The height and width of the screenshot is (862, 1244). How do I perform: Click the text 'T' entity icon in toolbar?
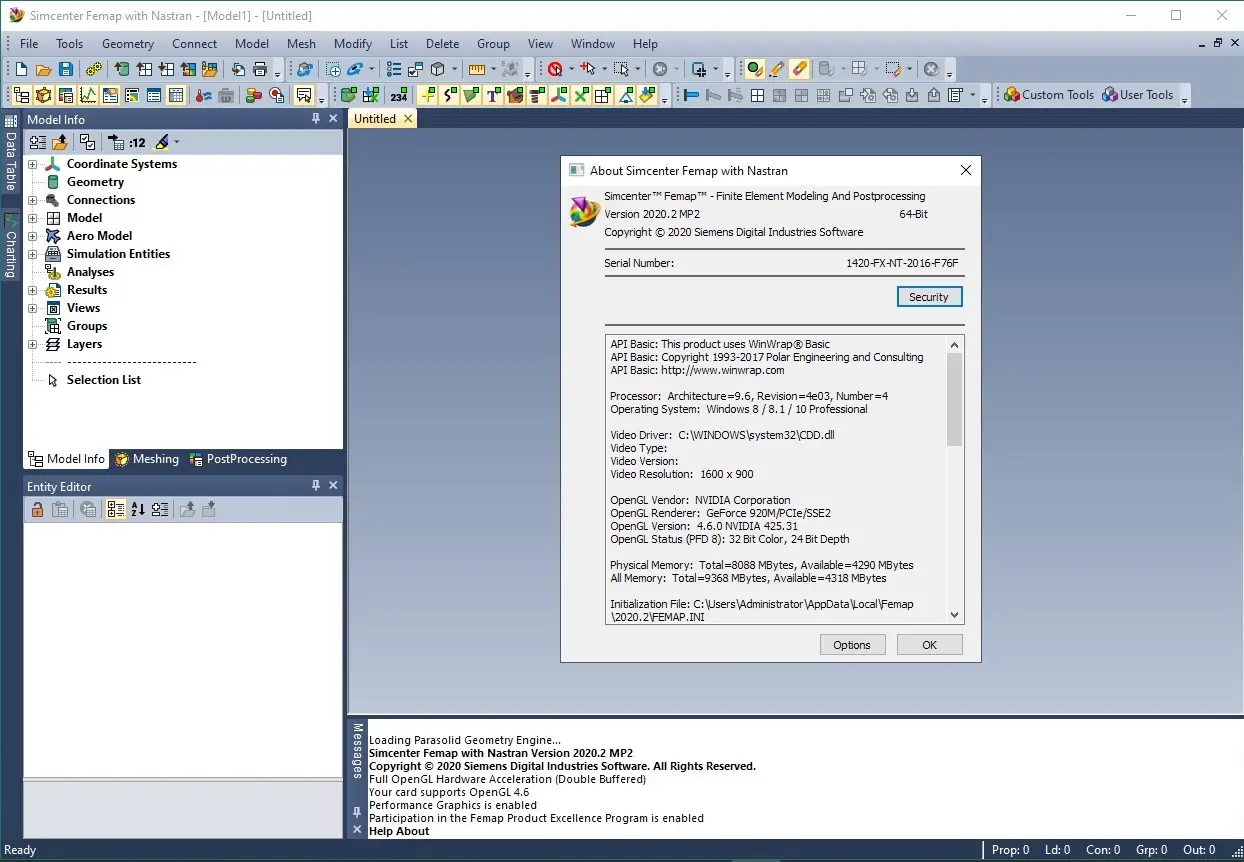pos(493,95)
